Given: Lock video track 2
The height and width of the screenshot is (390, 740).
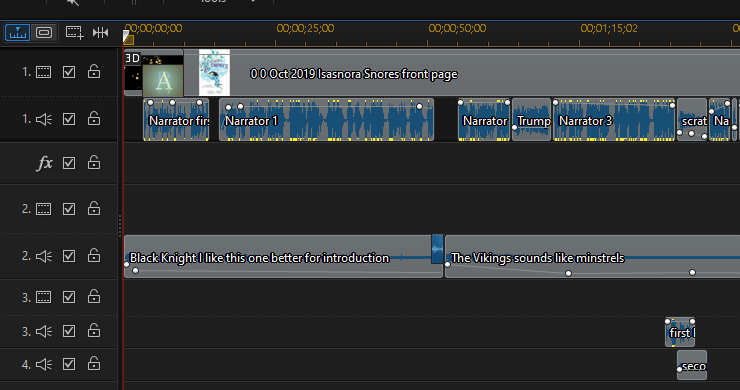Looking at the screenshot, I should (94, 208).
